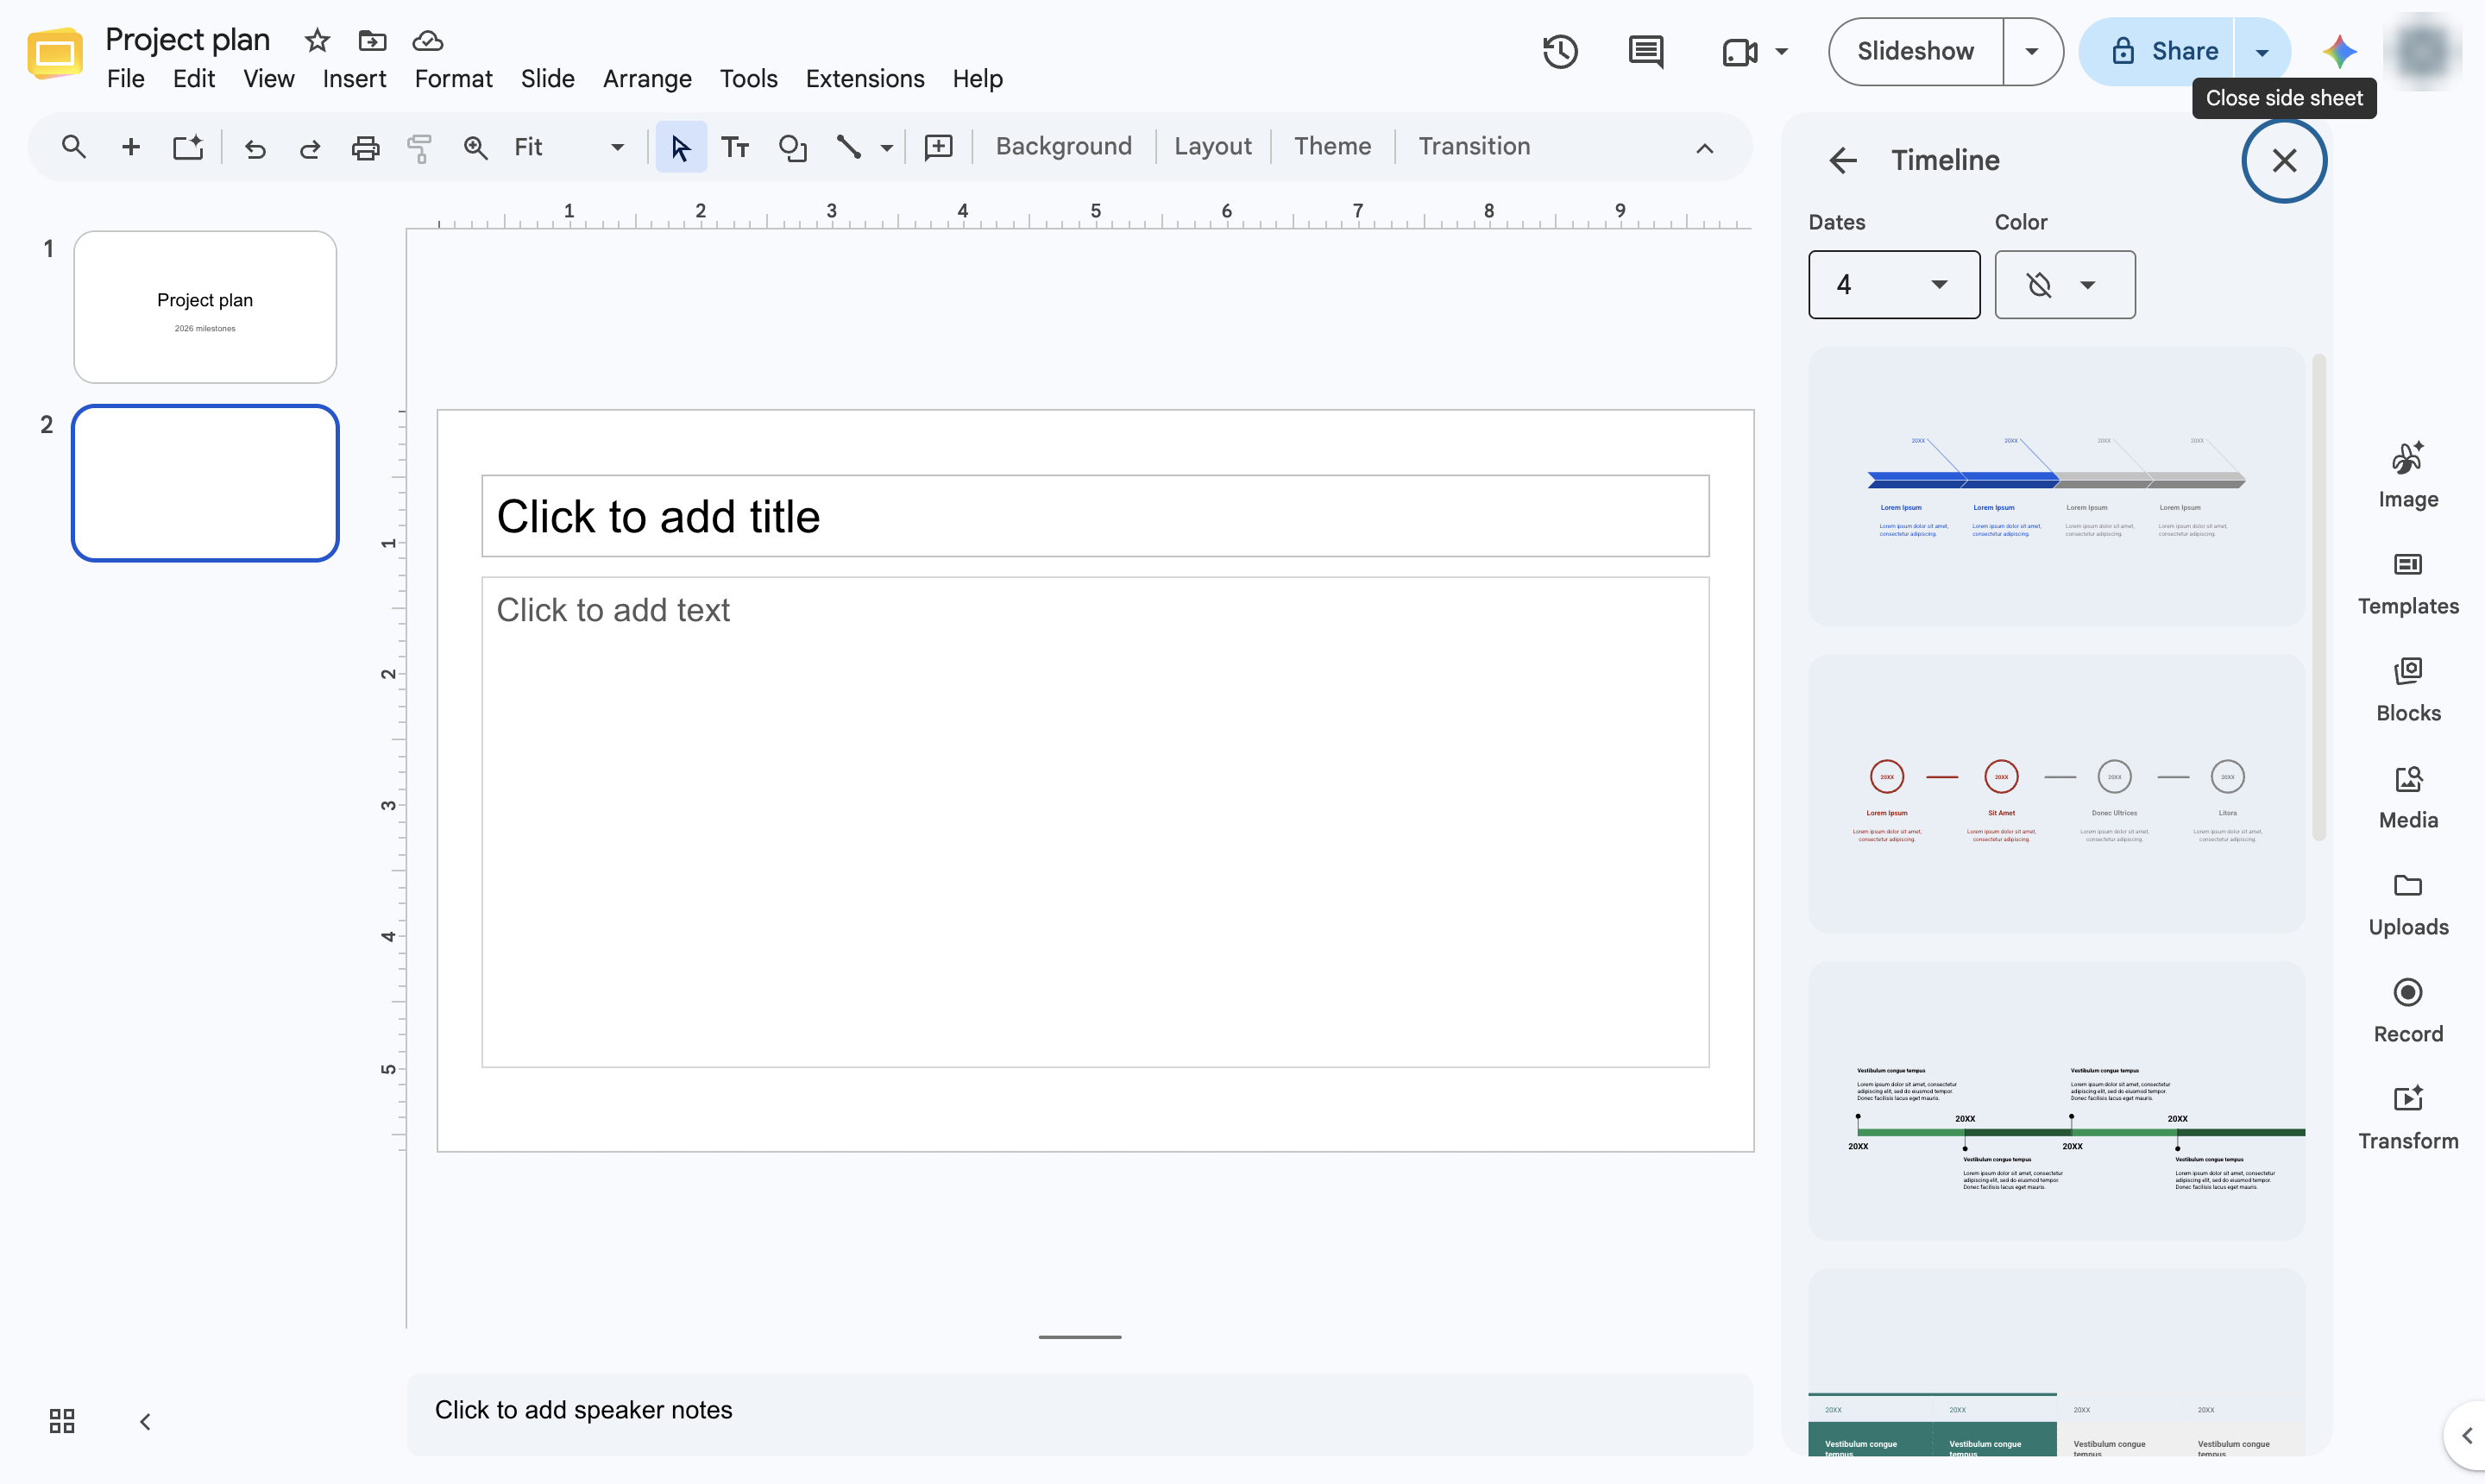Click the add comment toolbar icon
The height and width of the screenshot is (1484, 2485).
point(938,148)
